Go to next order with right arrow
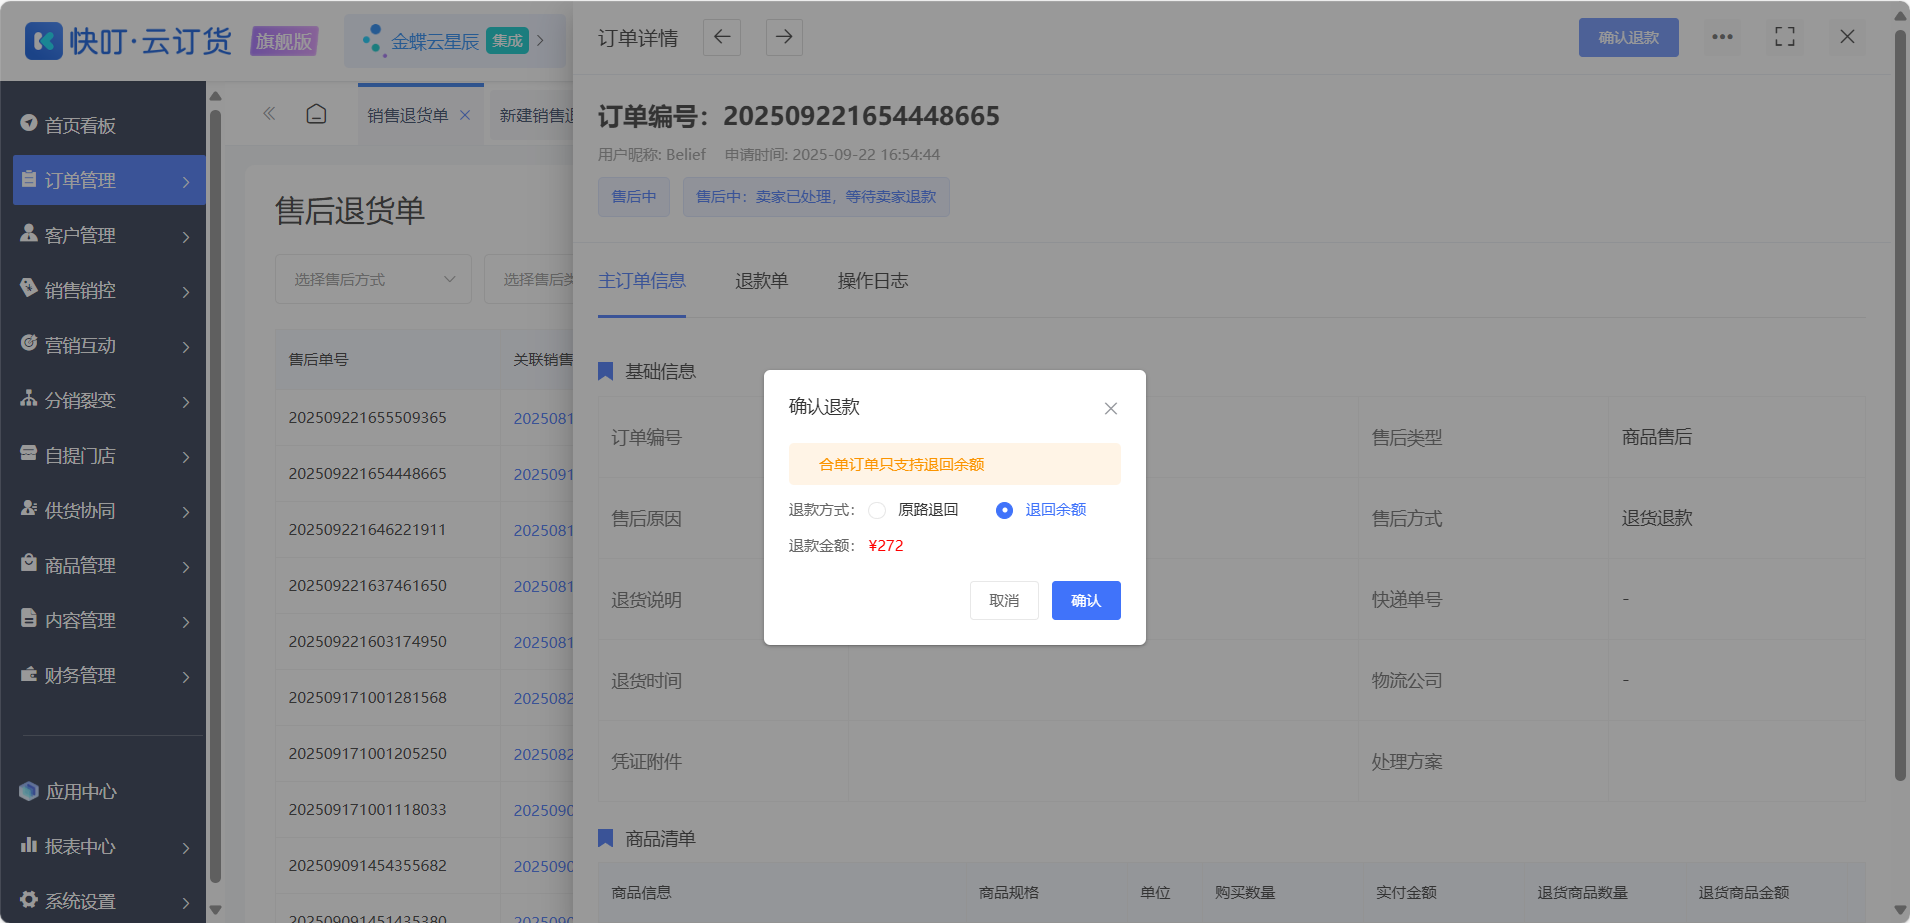Image resolution: width=1910 pixels, height=923 pixels. (784, 37)
